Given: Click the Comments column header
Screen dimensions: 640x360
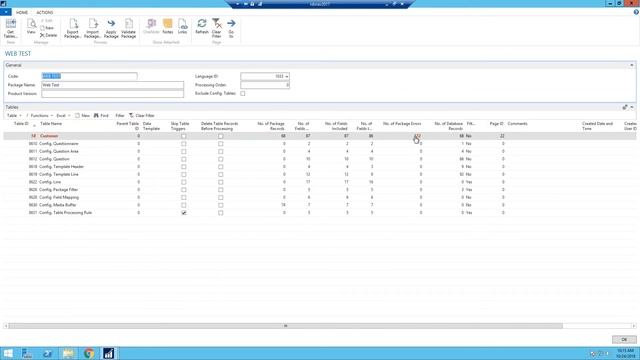Looking at the screenshot, I should (x=518, y=123).
